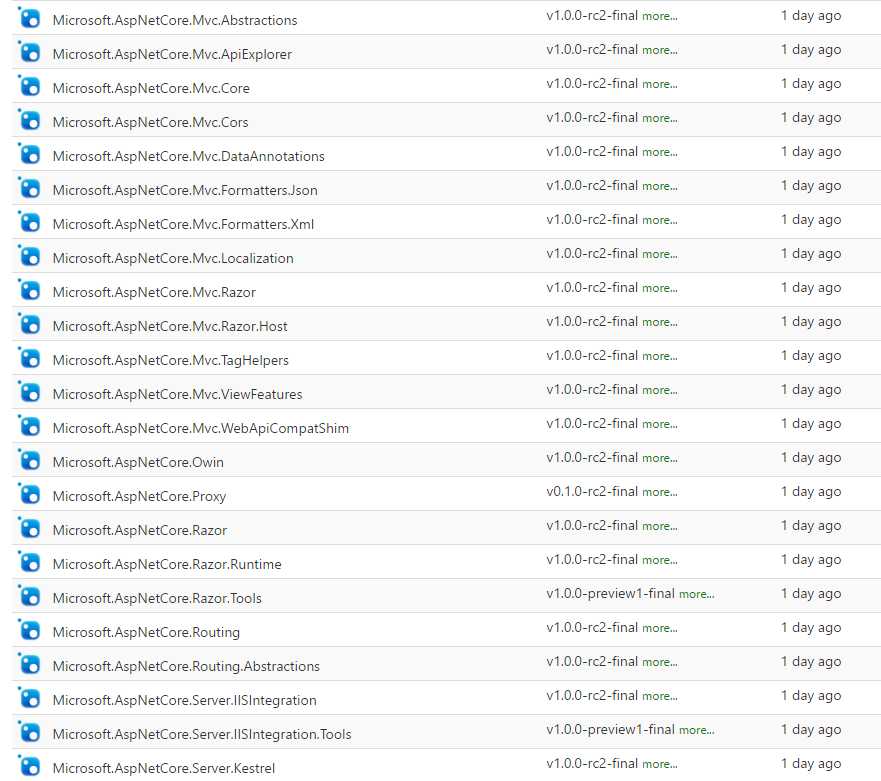Click the package icon beside Microsoft.AspNetCore.Mvc.ViewFeatures

[30, 393]
